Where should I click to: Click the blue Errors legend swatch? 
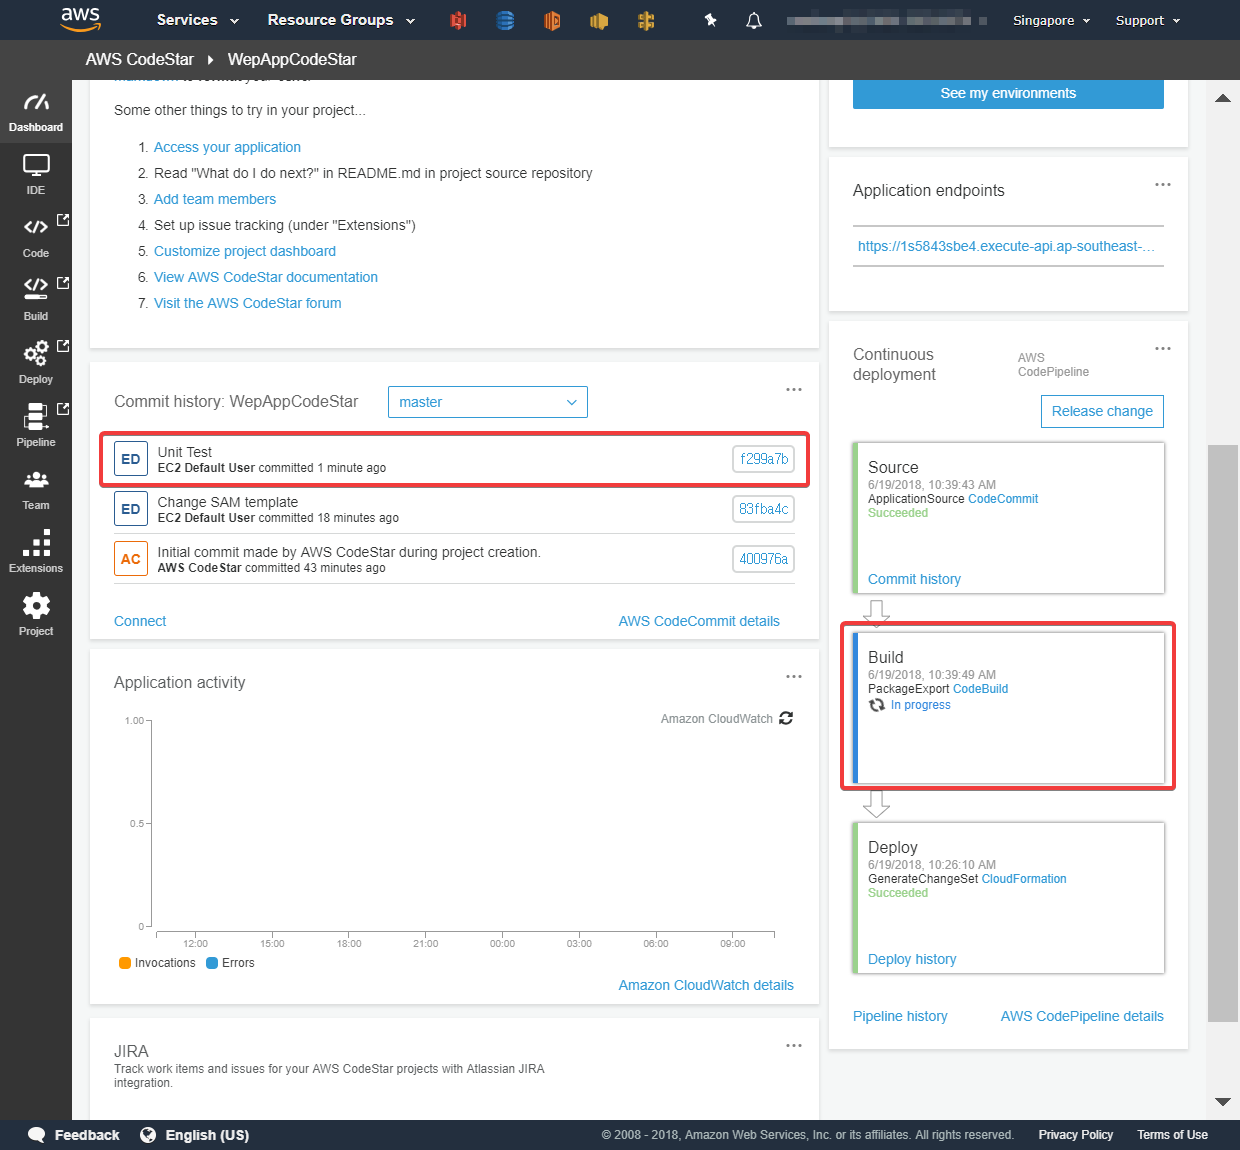point(212,963)
